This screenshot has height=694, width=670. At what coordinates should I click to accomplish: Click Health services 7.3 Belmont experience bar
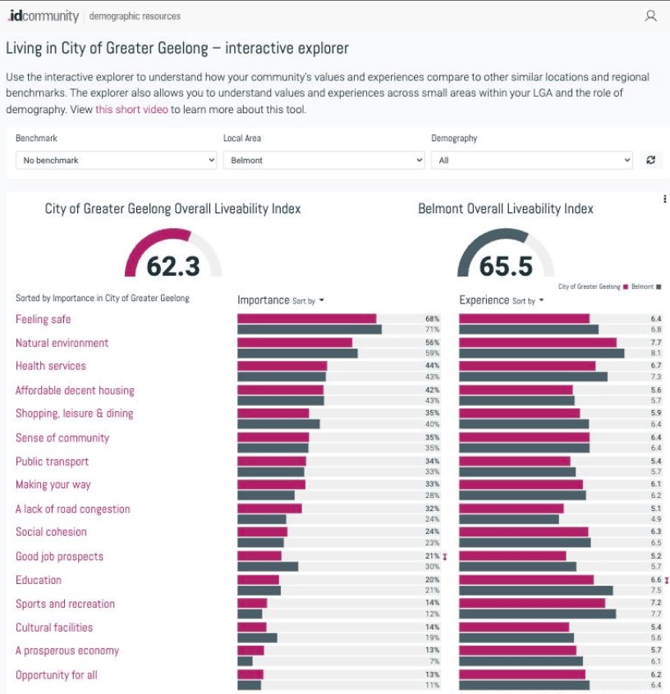point(533,377)
